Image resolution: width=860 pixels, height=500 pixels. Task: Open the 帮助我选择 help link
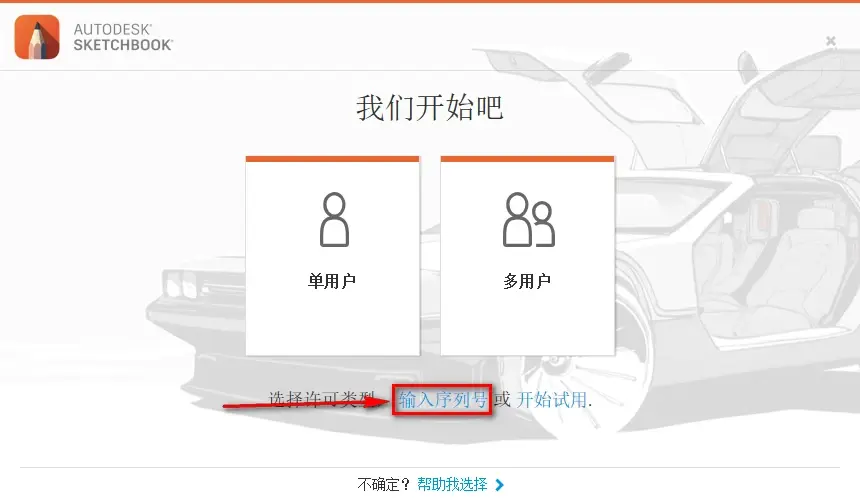point(452,485)
